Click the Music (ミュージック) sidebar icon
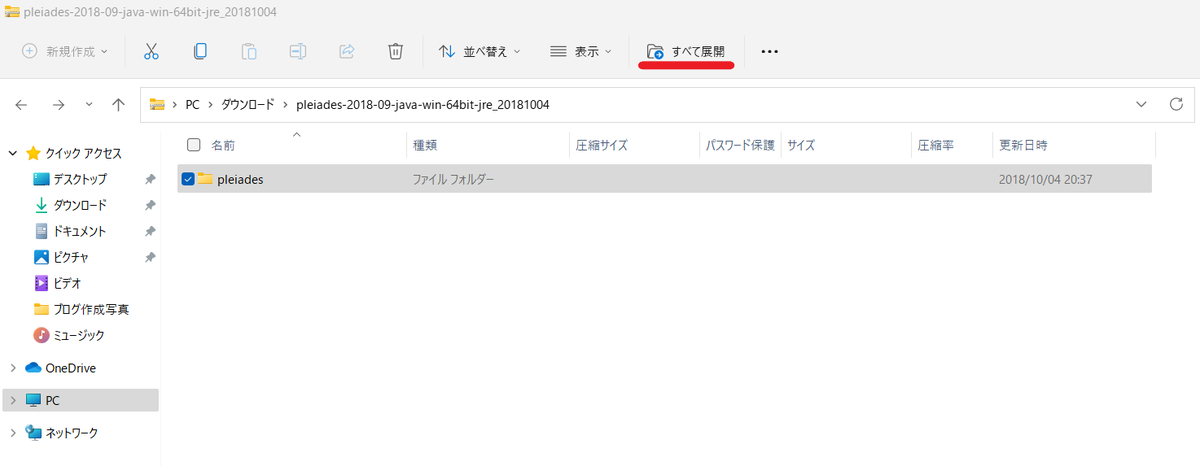Screen dimensions: 1200x466 (x=41, y=335)
